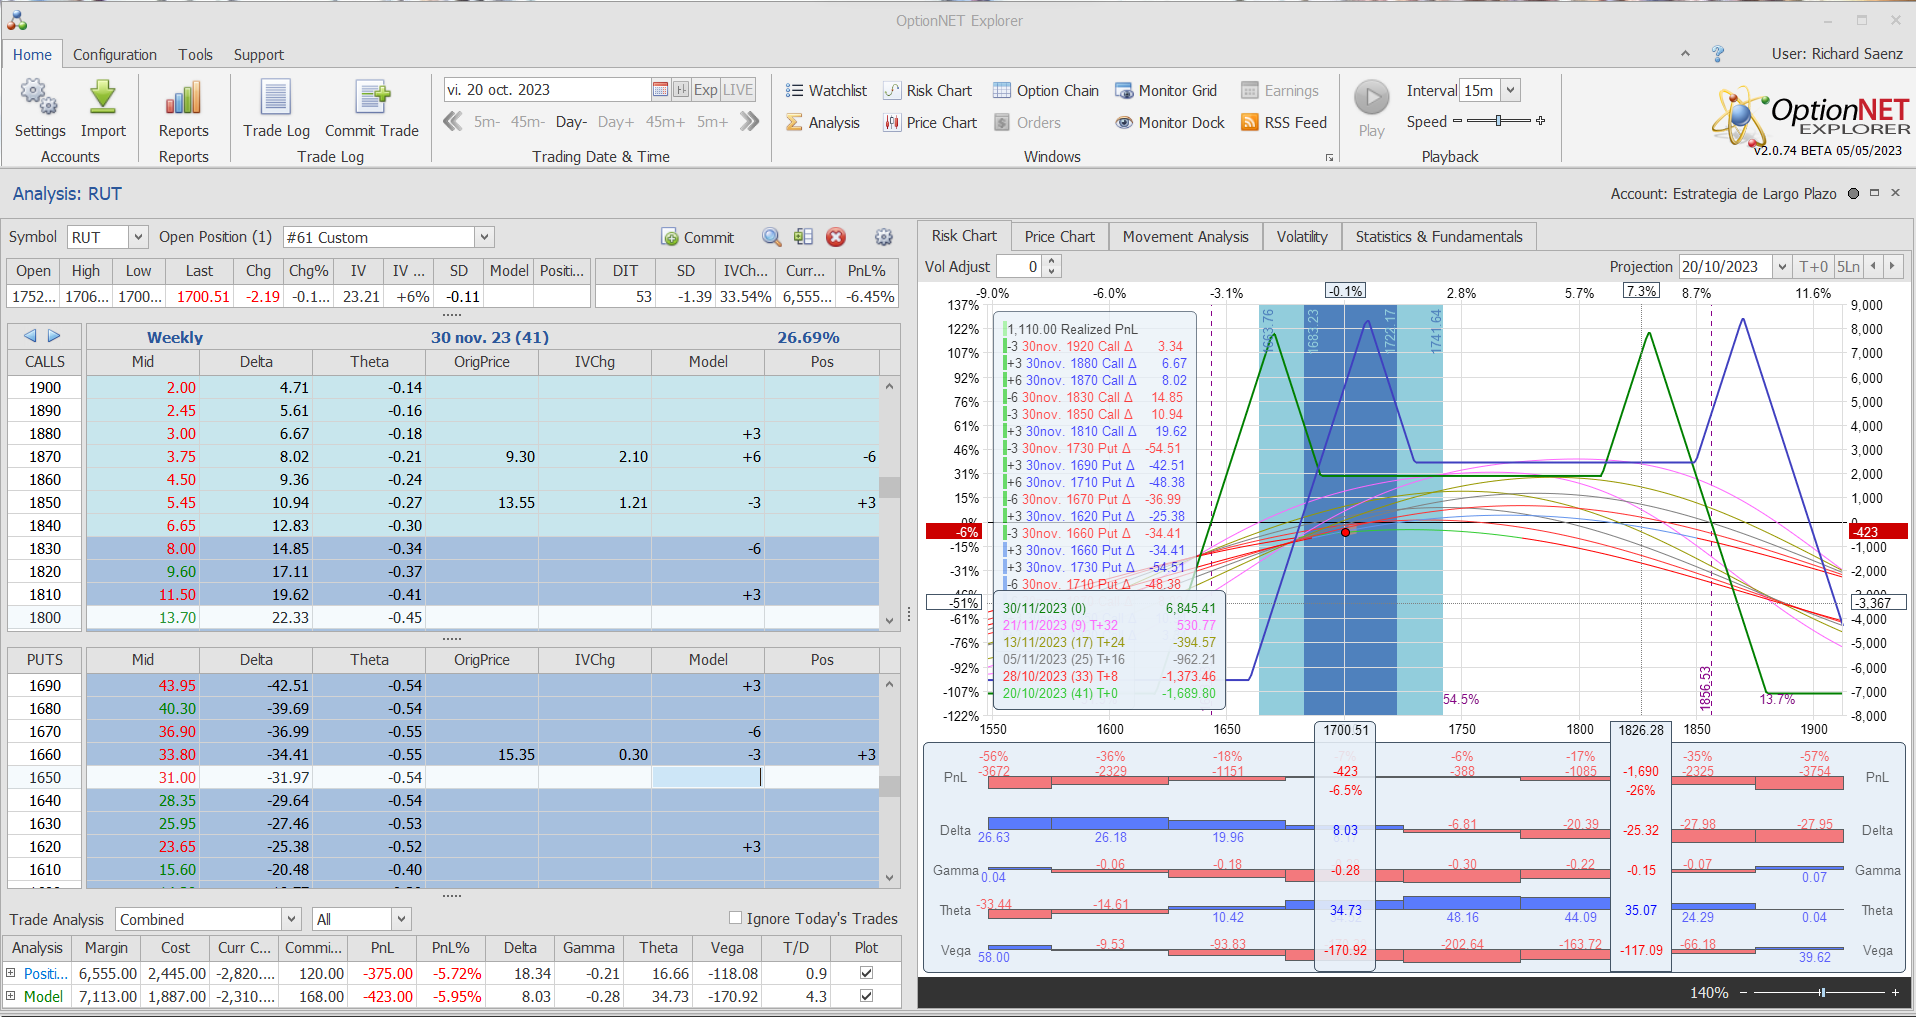Click the Commit button

698,237
